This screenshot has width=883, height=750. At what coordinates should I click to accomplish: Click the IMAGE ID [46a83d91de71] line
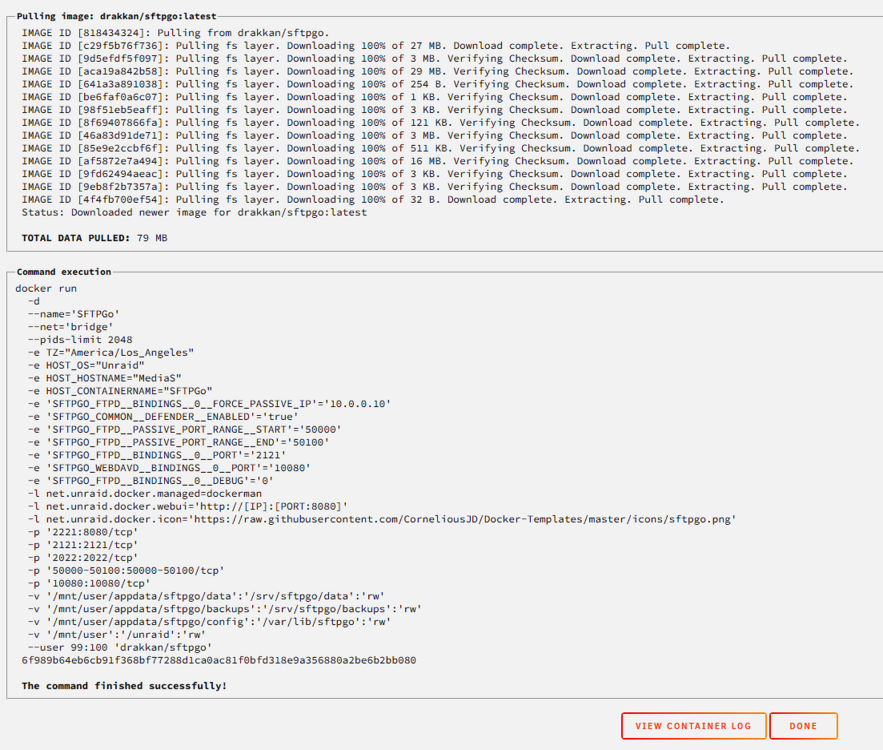[x=434, y=136]
